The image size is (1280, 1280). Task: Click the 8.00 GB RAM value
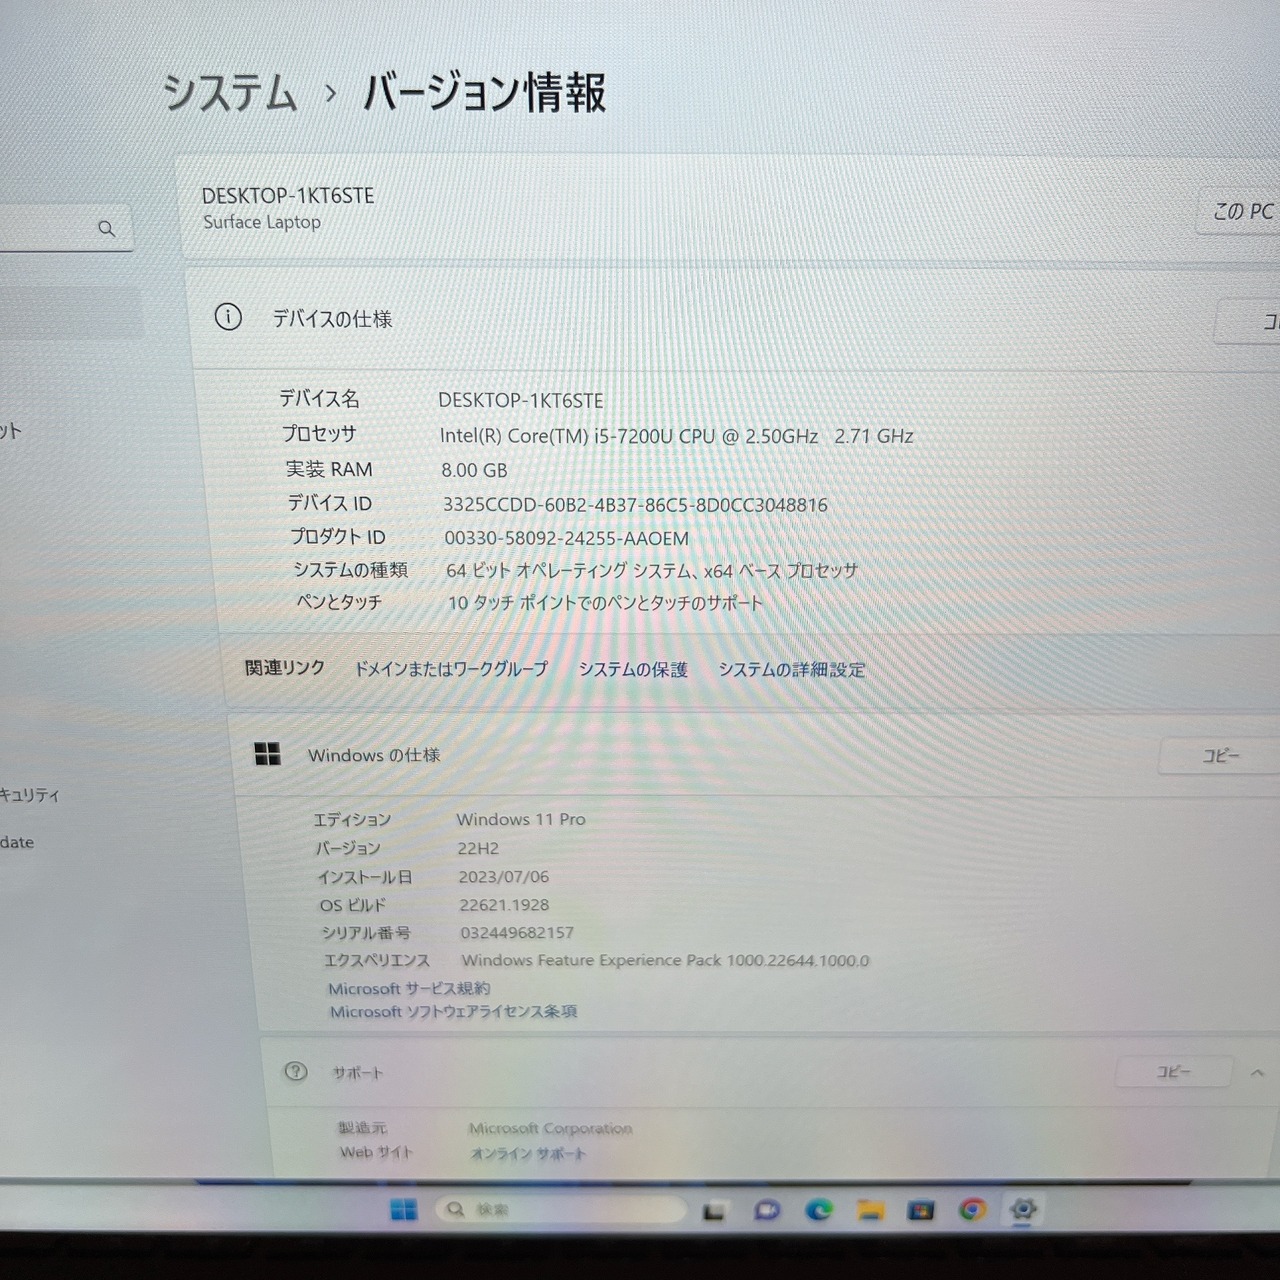coord(474,470)
